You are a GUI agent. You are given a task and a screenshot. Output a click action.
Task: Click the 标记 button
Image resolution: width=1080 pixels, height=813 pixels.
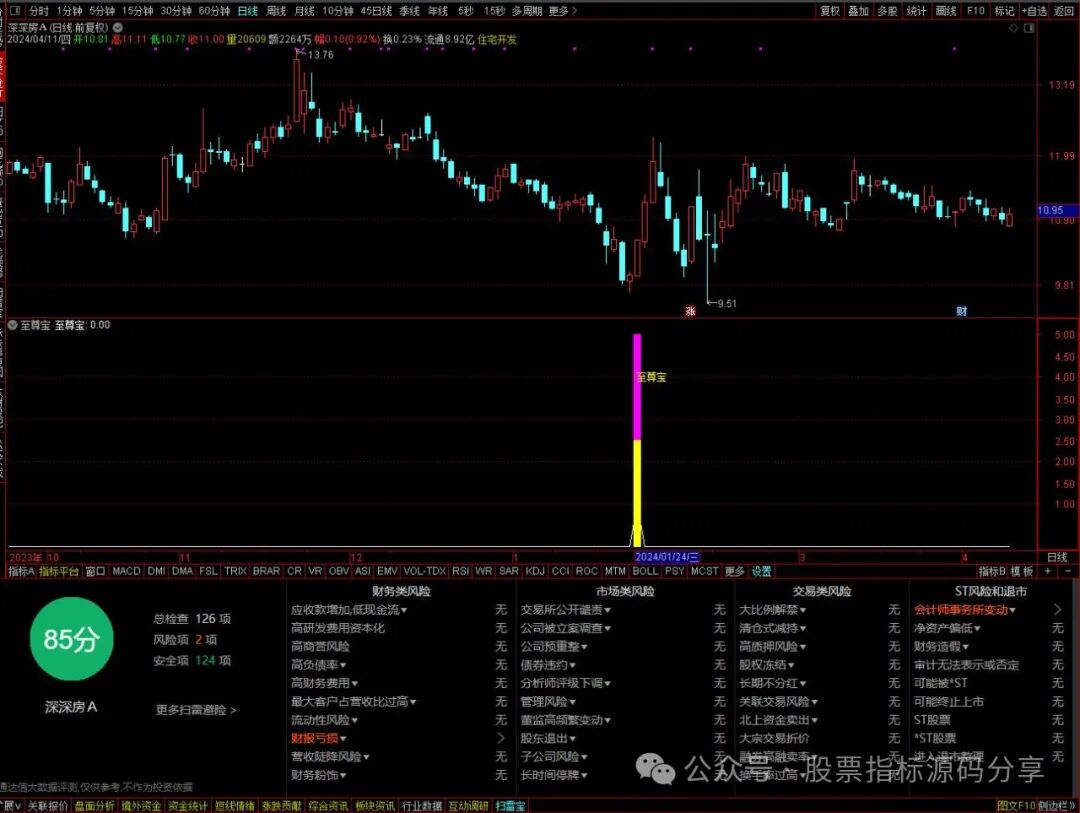1004,11
